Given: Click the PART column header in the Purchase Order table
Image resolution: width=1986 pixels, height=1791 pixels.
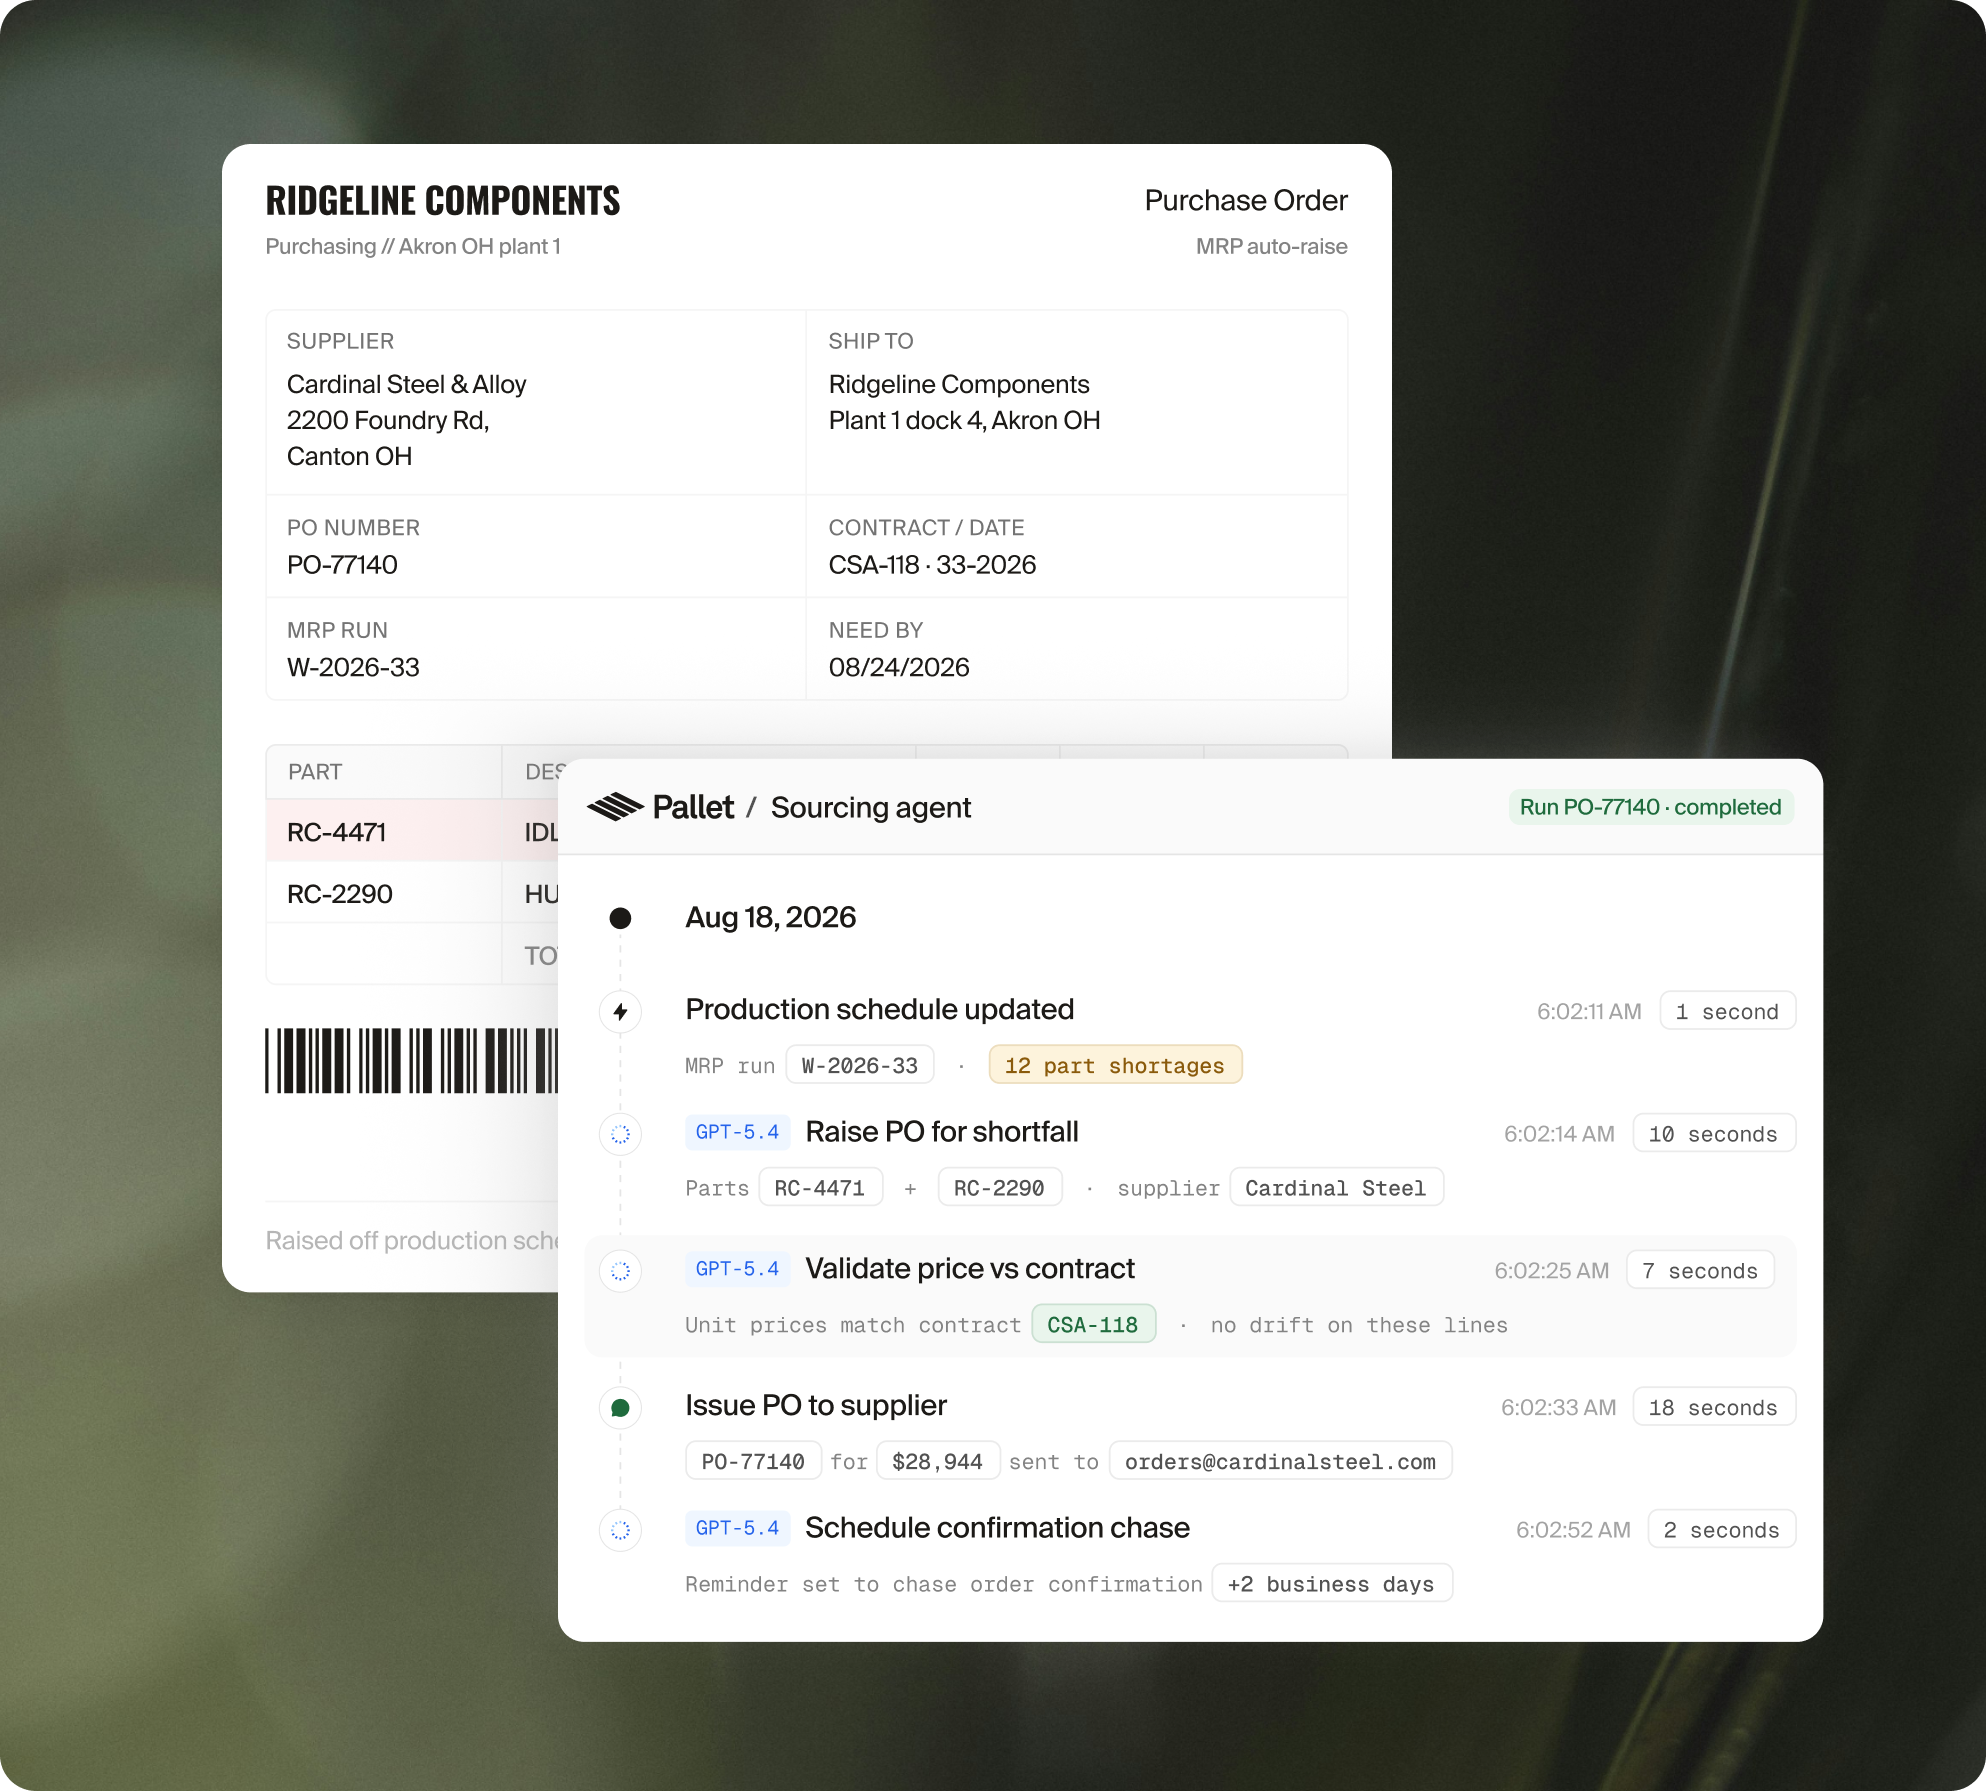Looking at the screenshot, I should [315, 772].
